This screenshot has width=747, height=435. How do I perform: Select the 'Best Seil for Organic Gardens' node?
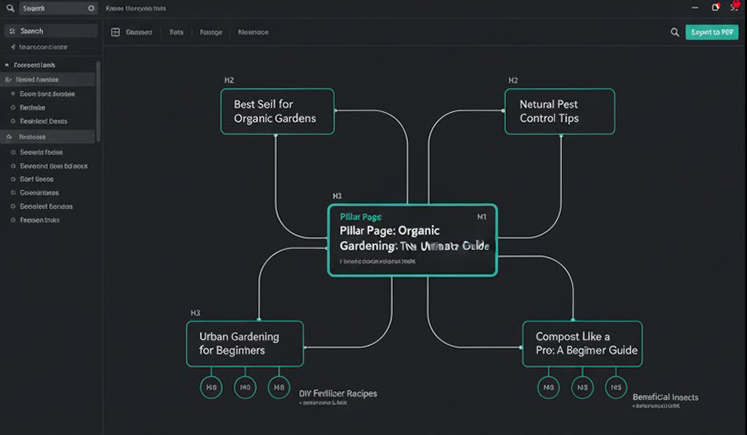[x=277, y=111]
